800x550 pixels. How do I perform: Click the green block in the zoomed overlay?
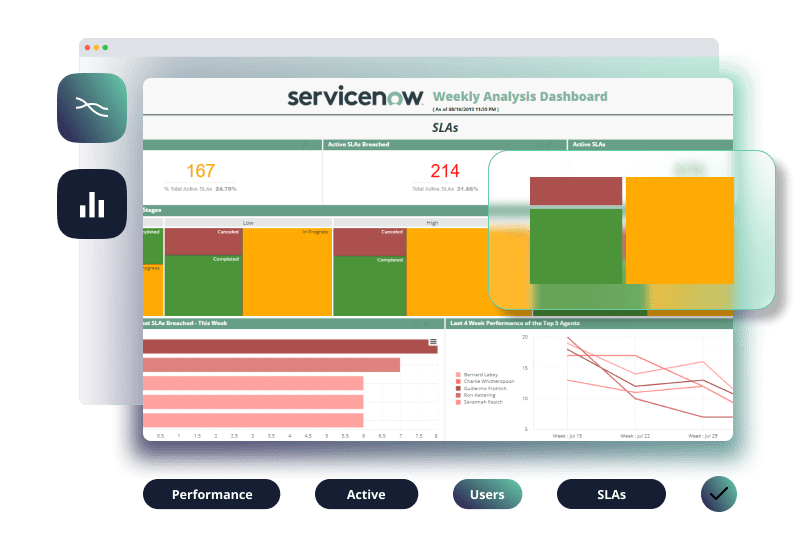576,246
